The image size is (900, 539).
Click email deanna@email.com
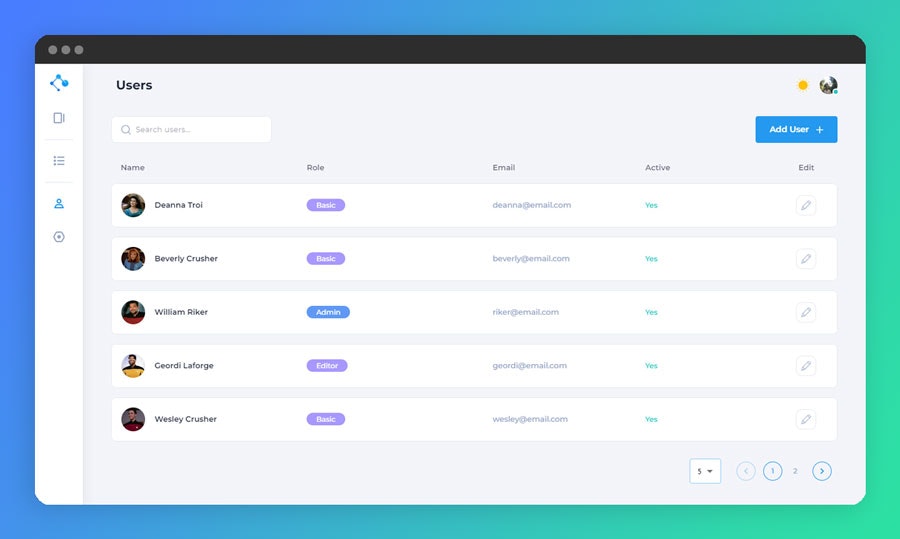tap(532, 205)
